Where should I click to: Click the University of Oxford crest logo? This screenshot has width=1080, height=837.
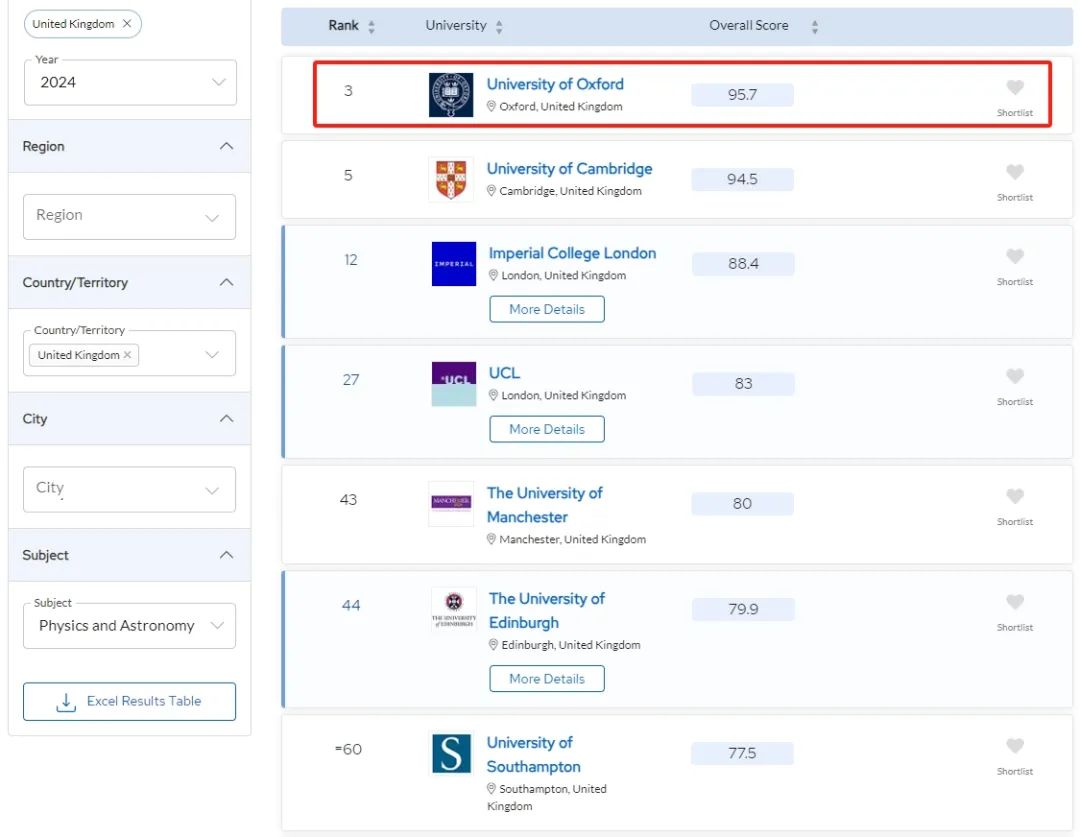tap(451, 95)
